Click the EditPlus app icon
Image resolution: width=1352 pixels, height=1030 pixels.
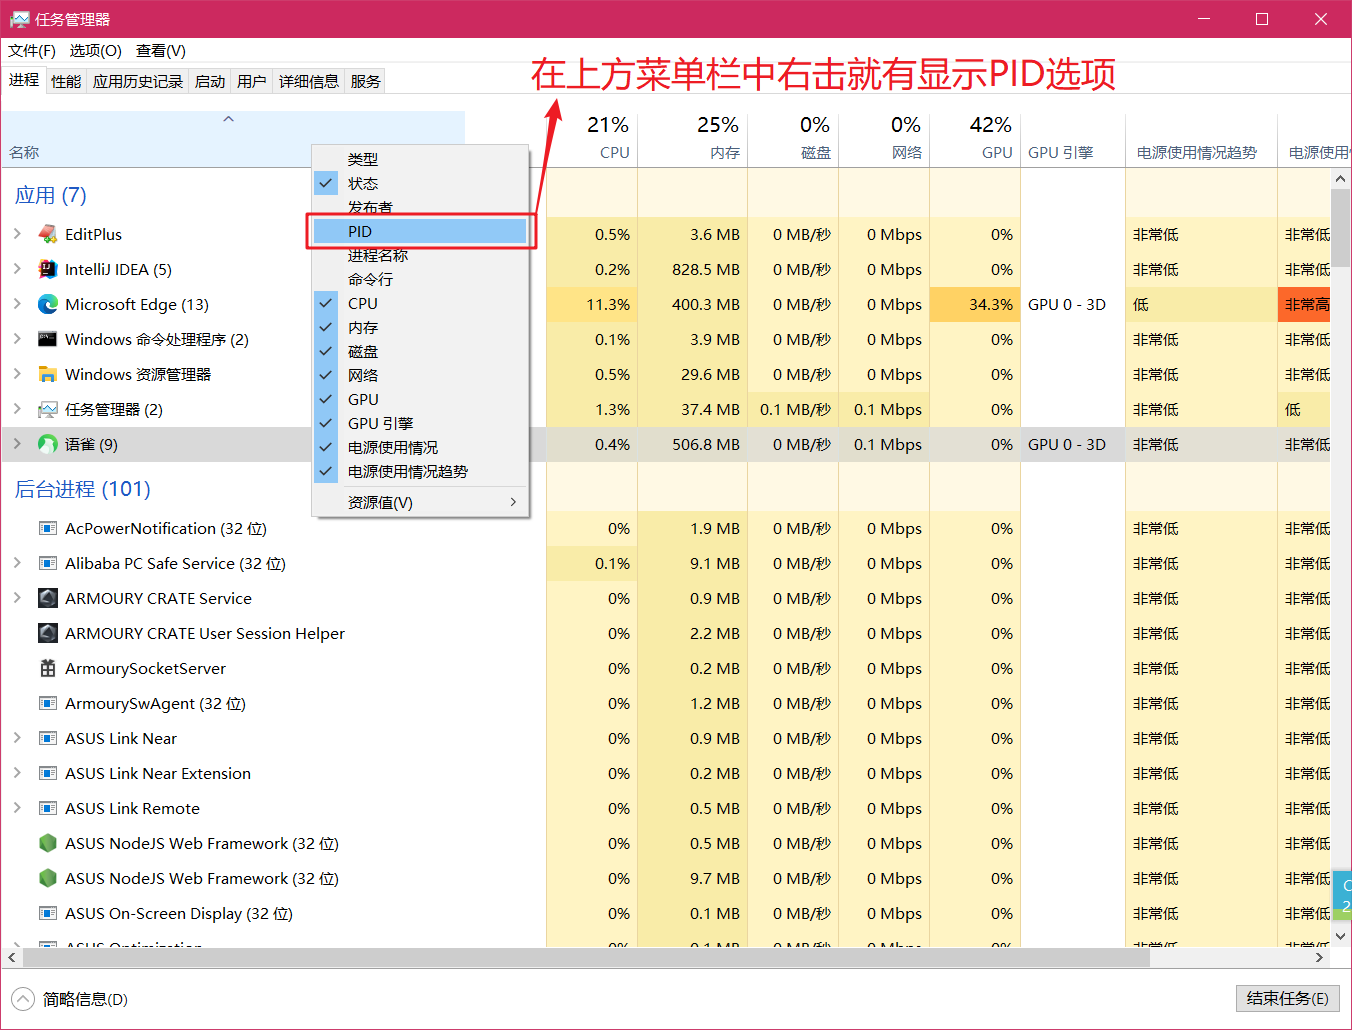pyautogui.click(x=47, y=234)
